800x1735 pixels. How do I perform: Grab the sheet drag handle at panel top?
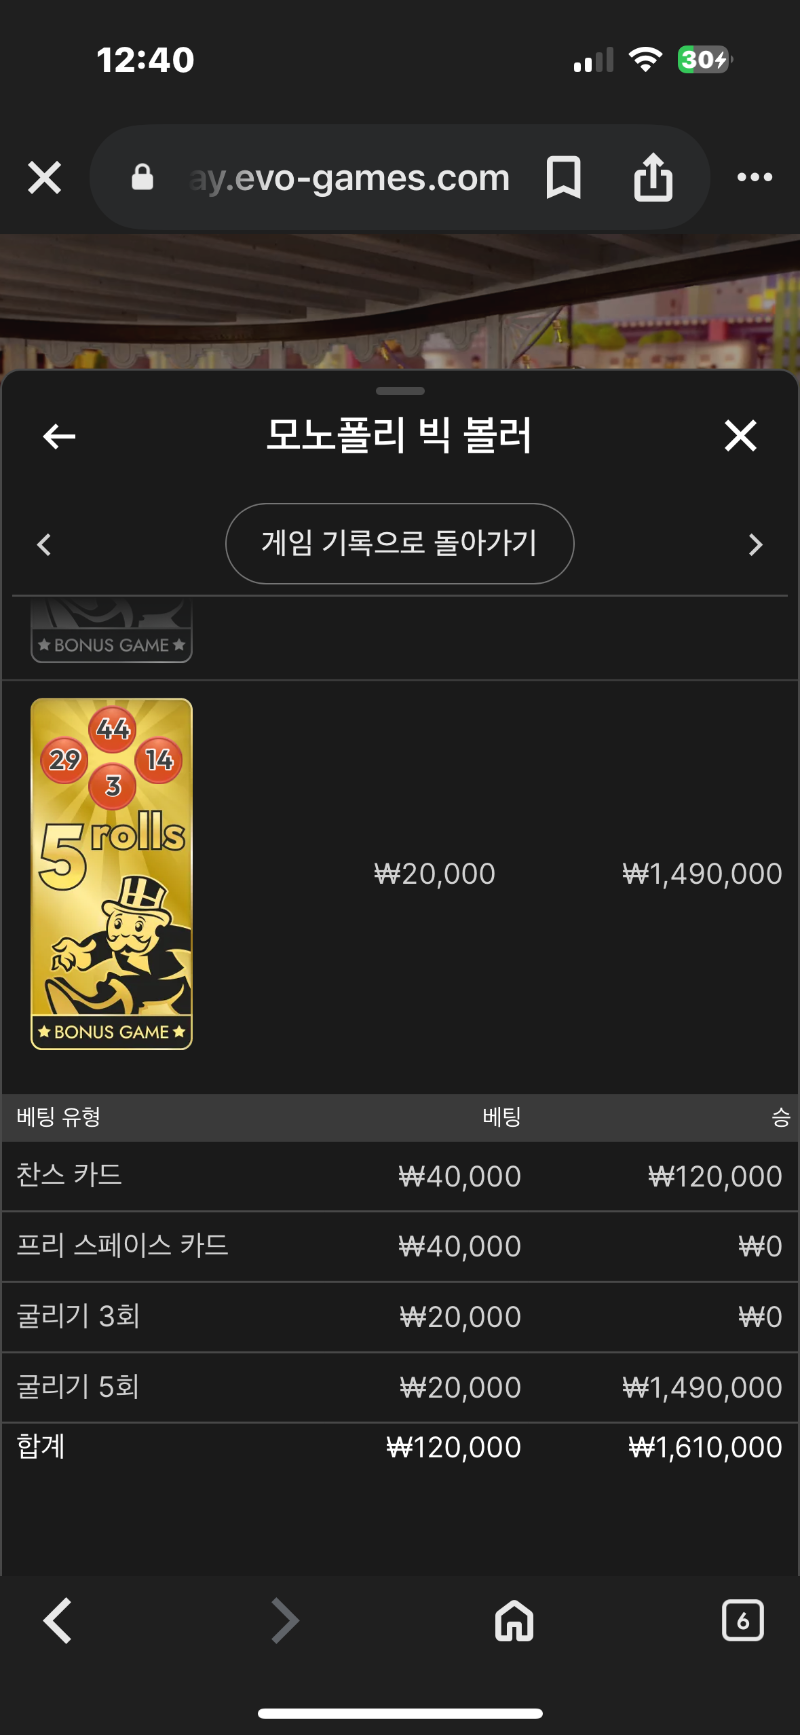click(400, 391)
